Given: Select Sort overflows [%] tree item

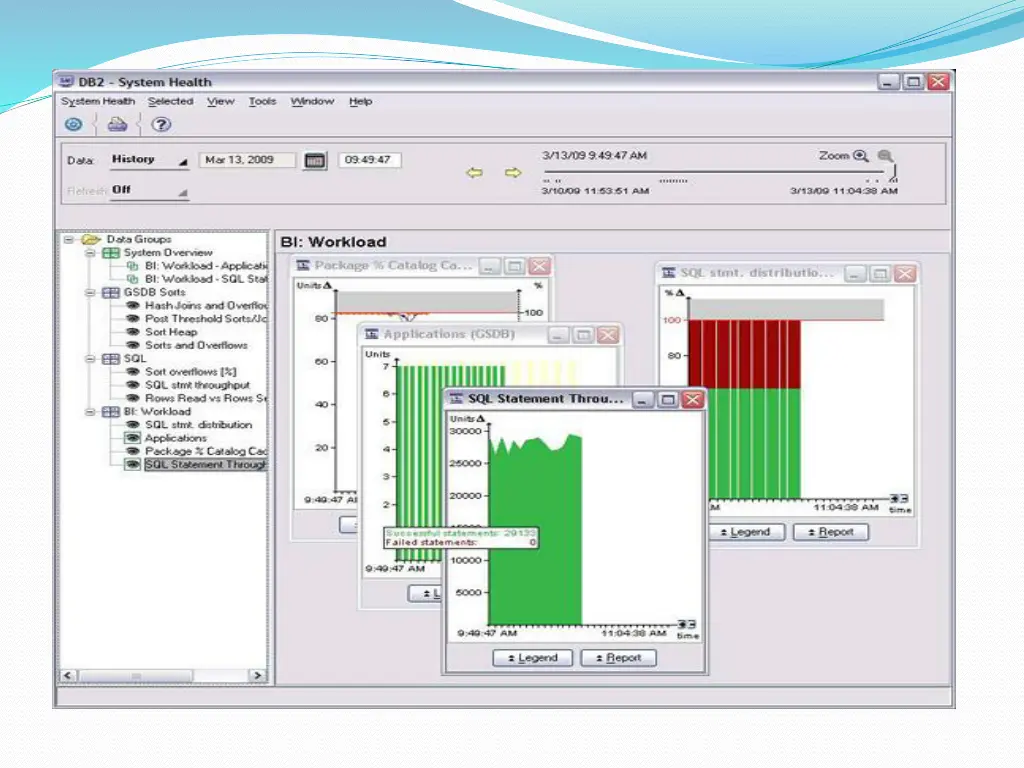Looking at the screenshot, I should pos(191,372).
